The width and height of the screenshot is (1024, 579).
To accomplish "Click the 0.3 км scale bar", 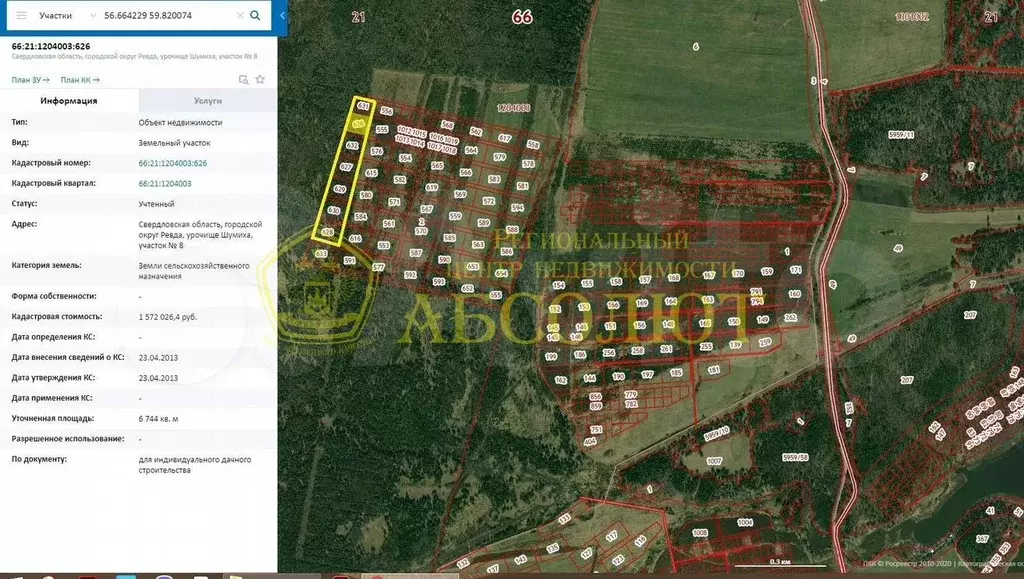I will point(780,563).
